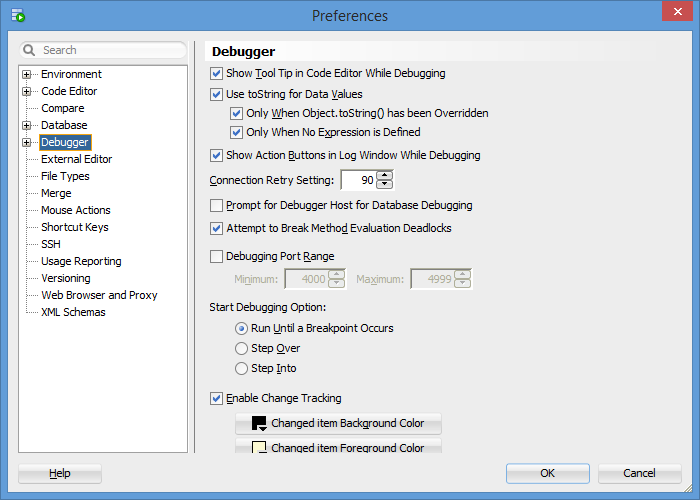Uncheck Show Tool Tip in Code Editor

click(217, 73)
